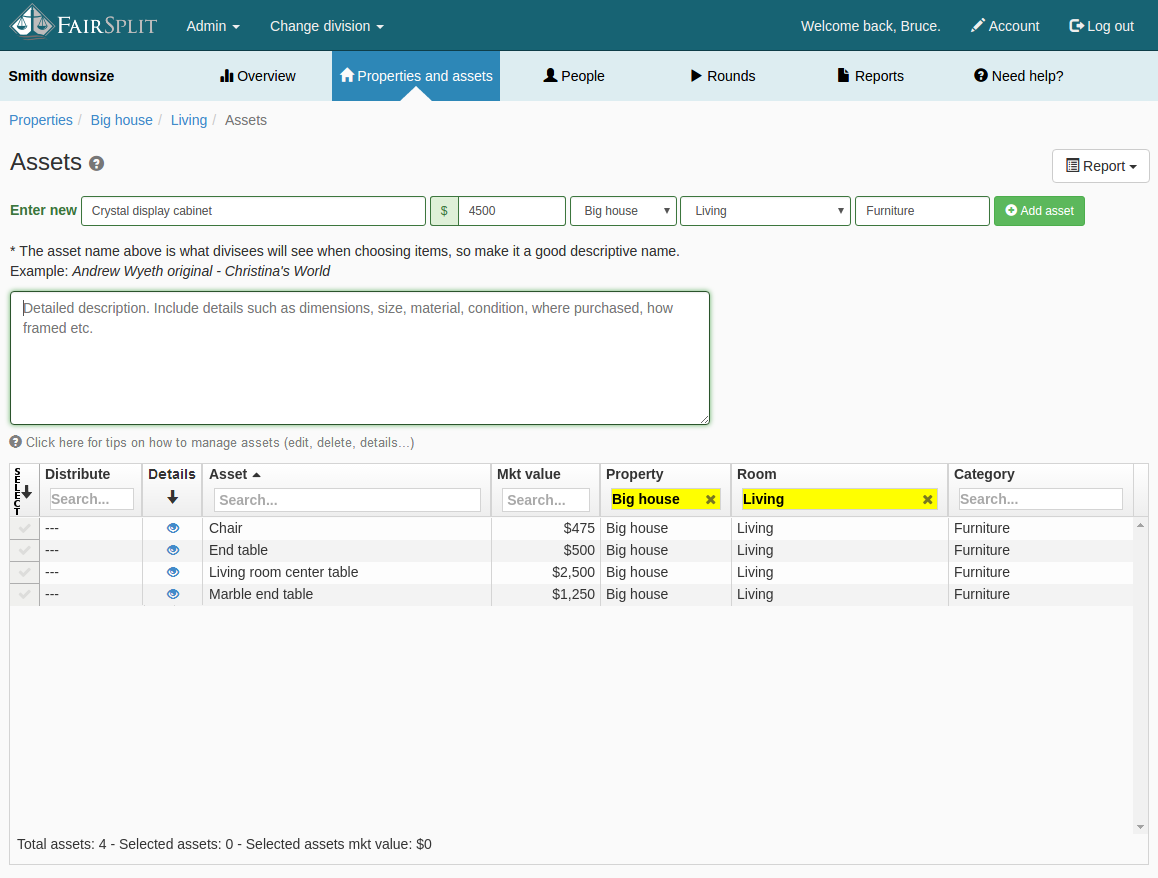Click the $2,500 market value cell
This screenshot has height=878, width=1158.
click(x=573, y=572)
